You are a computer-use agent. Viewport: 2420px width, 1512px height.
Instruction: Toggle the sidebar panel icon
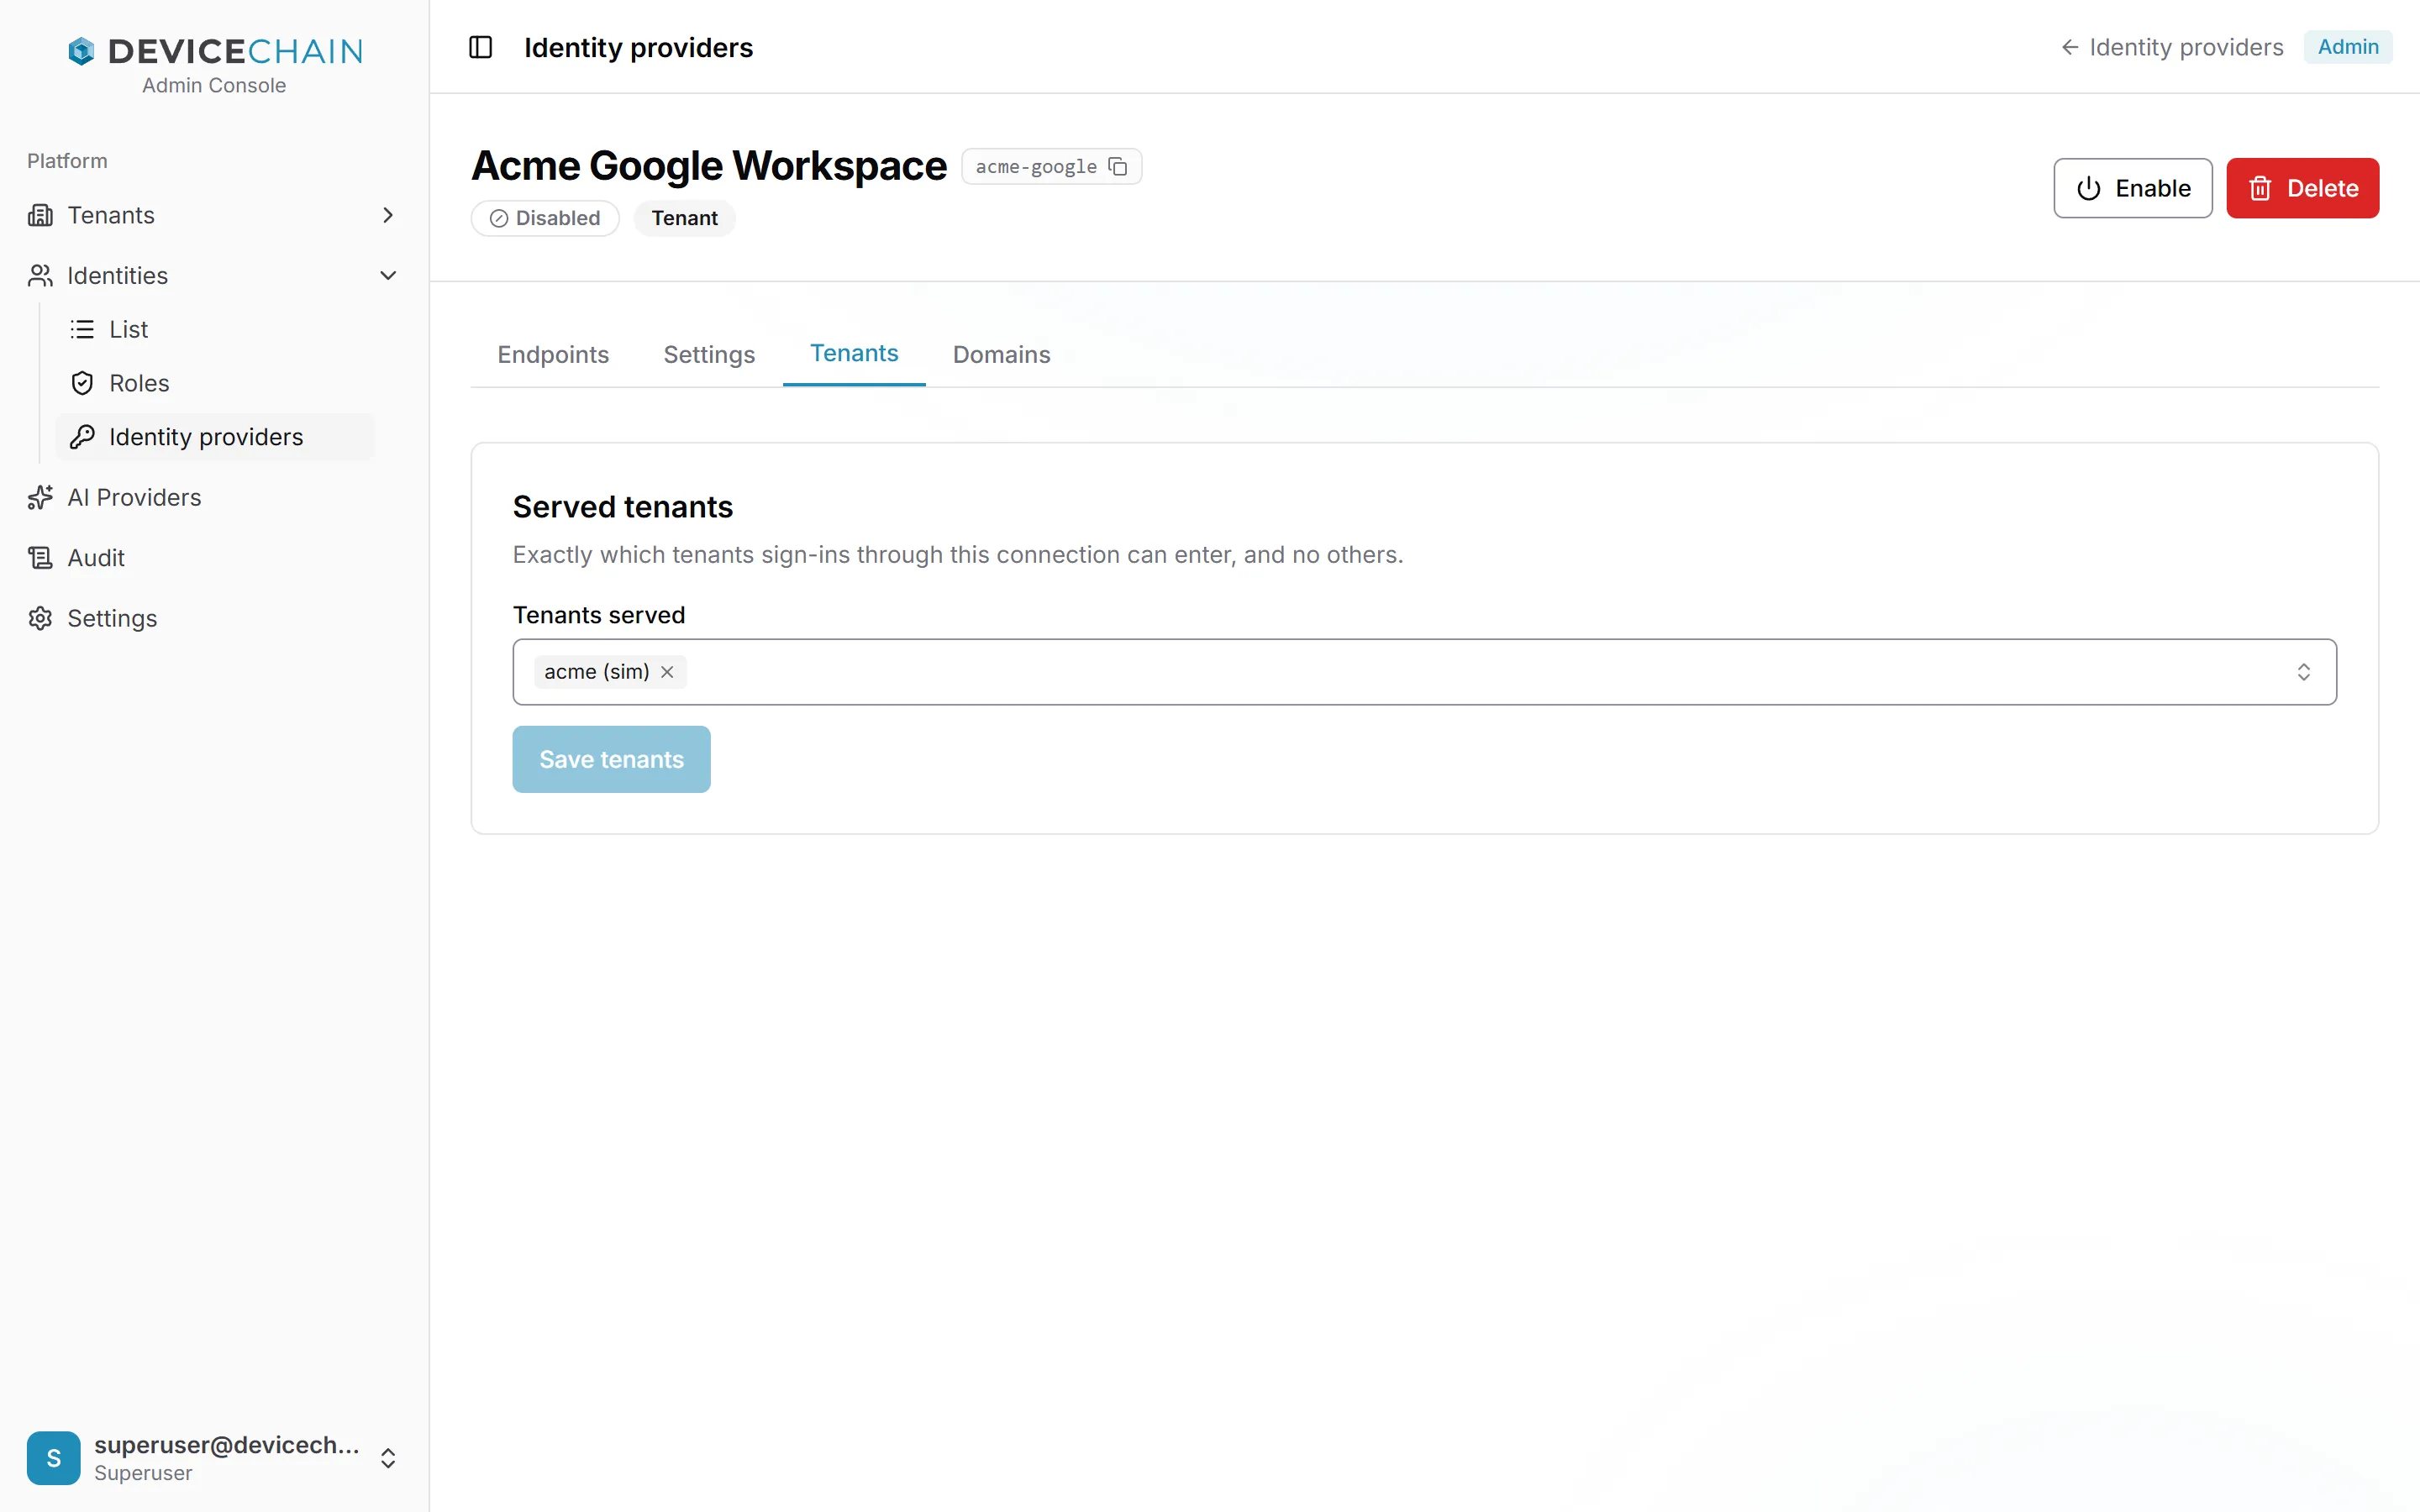481,47
